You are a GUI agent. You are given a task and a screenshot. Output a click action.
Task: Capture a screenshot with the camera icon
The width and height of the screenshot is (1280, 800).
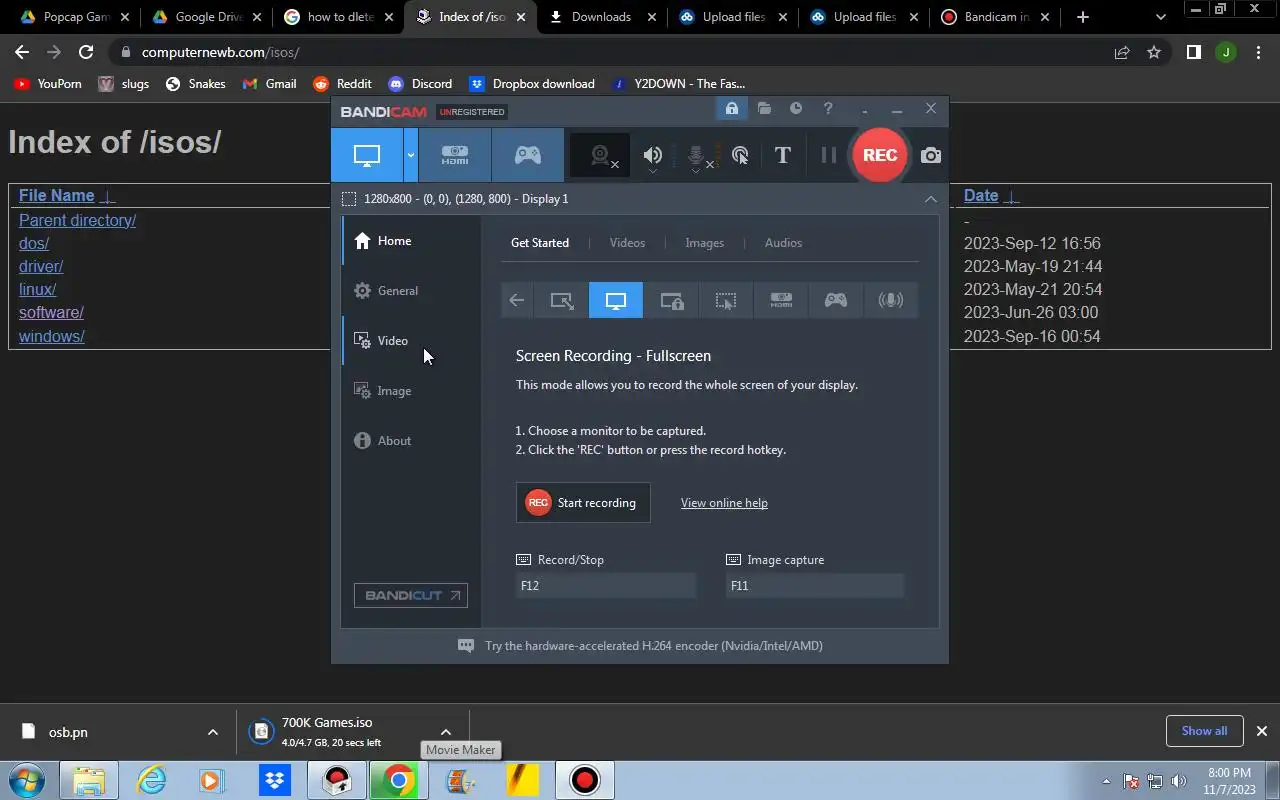(931, 155)
